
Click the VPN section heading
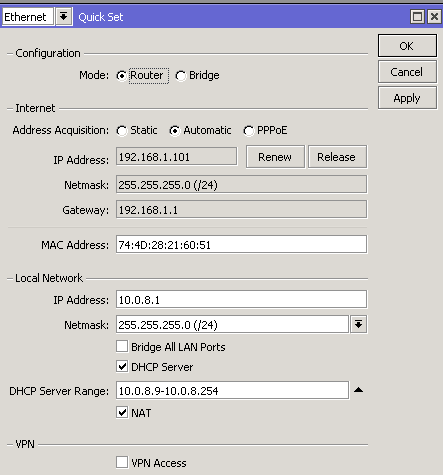pos(25,444)
